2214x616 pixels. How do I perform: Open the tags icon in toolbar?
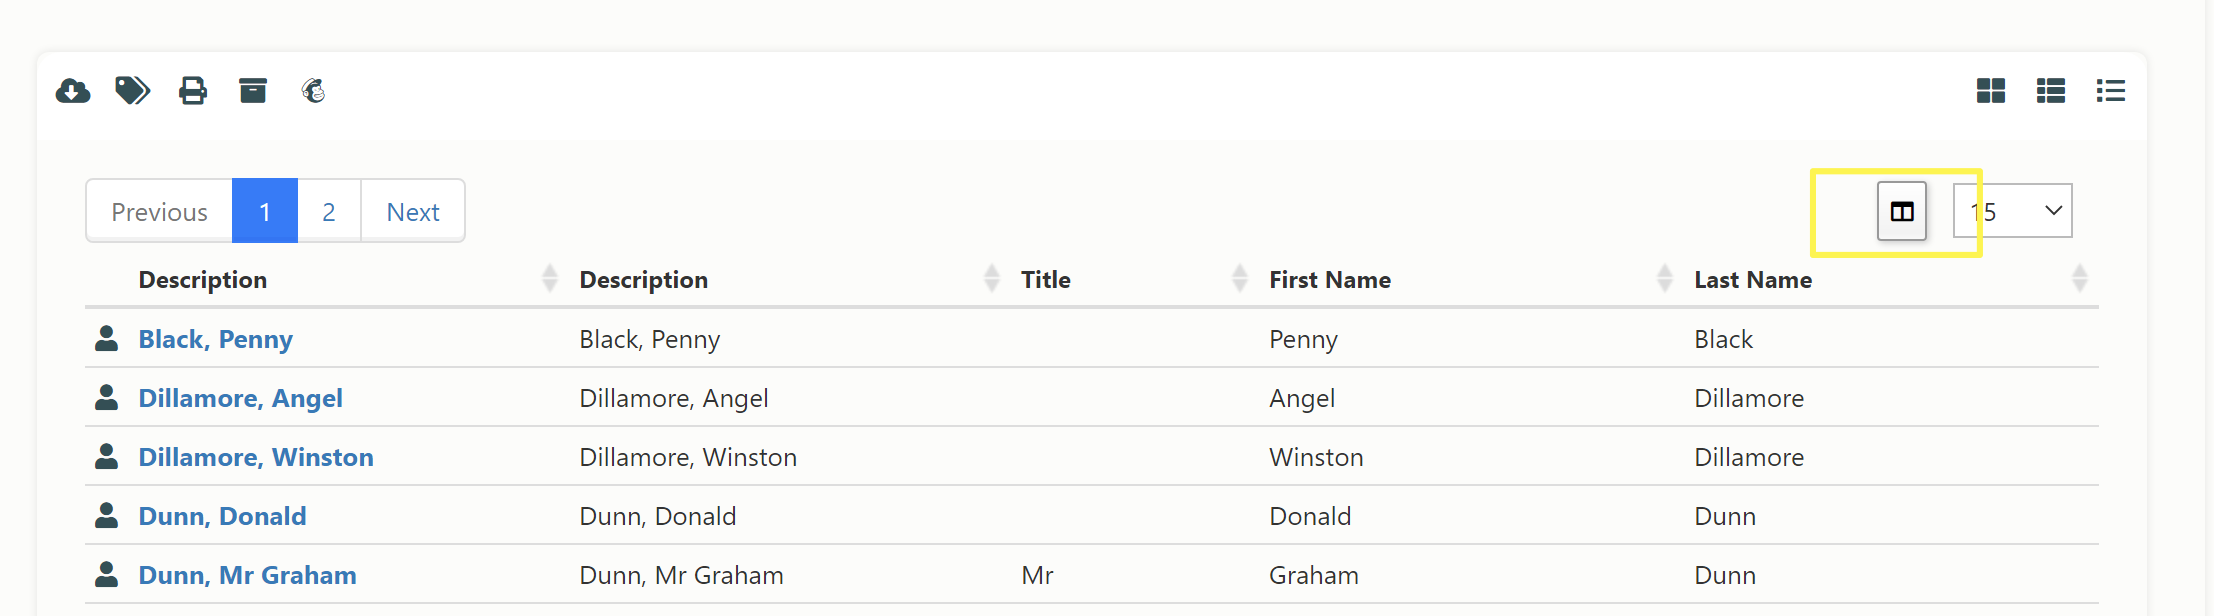[133, 91]
